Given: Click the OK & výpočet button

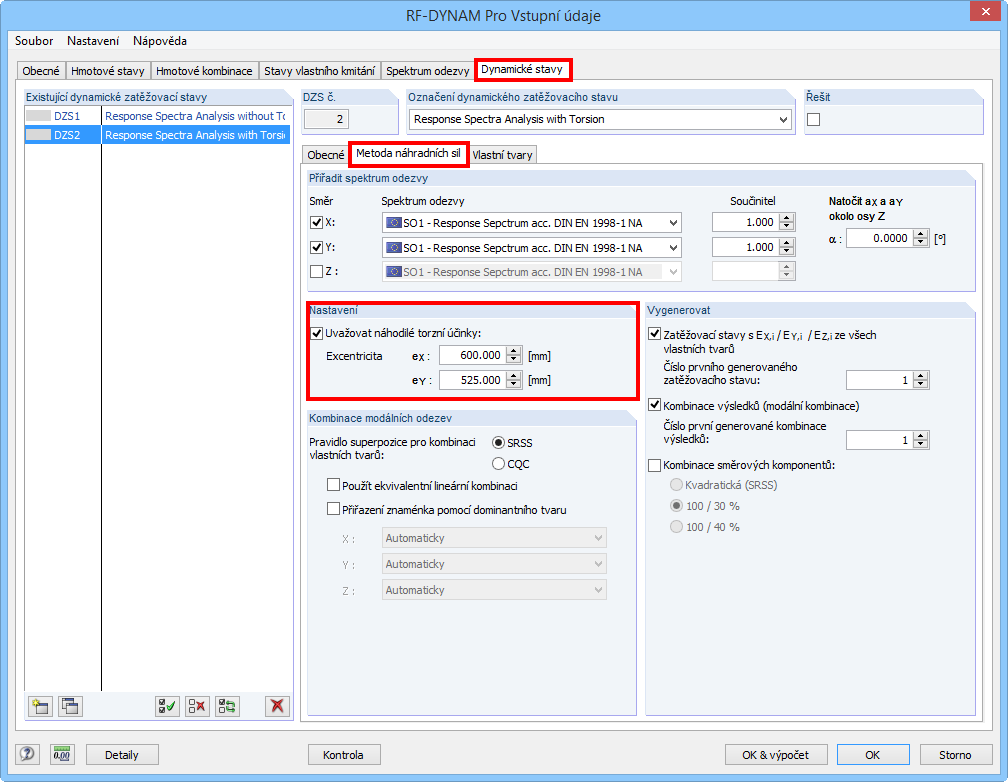Looking at the screenshot, I should pyautogui.click(x=775, y=755).
